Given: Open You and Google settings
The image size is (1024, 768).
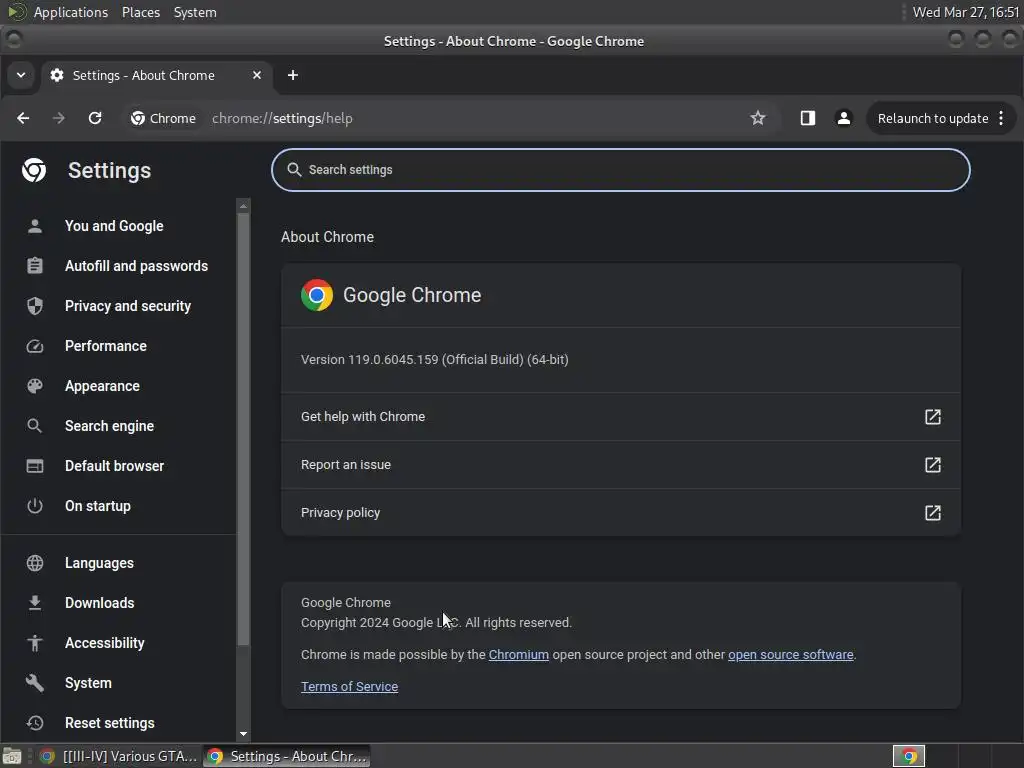Looking at the screenshot, I should [x=114, y=226].
